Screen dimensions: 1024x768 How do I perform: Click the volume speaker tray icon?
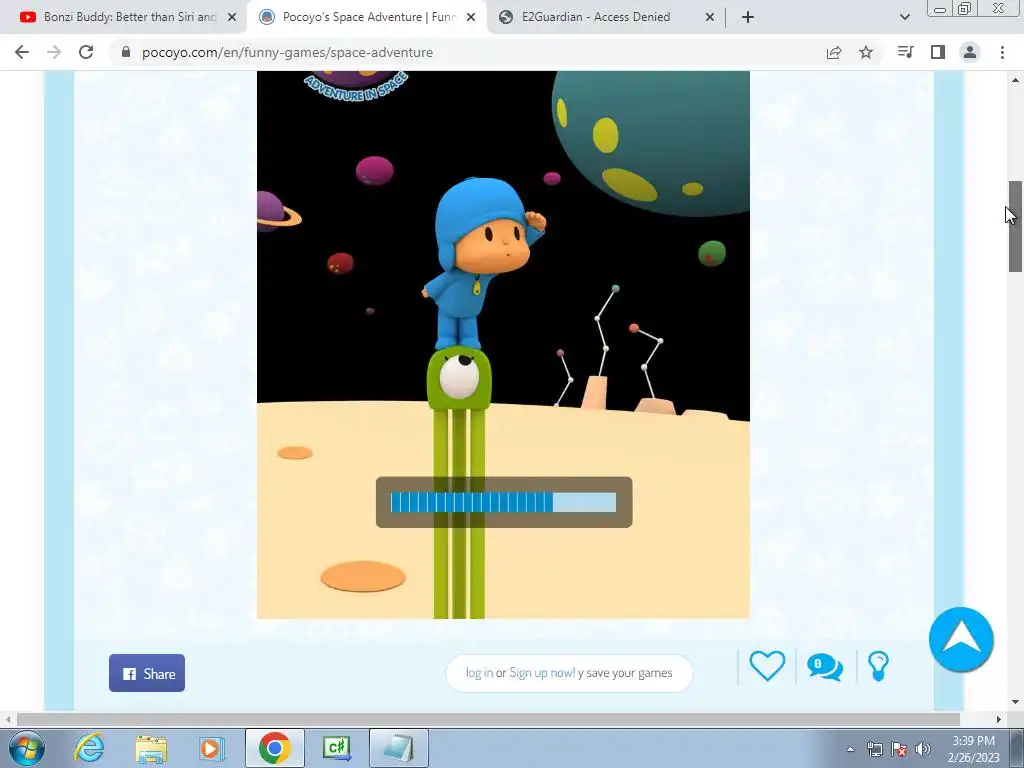923,749
